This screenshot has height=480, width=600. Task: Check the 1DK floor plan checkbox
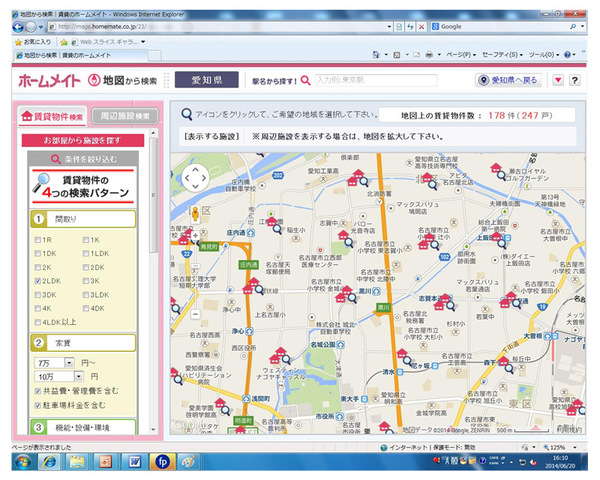click(38, 254)
